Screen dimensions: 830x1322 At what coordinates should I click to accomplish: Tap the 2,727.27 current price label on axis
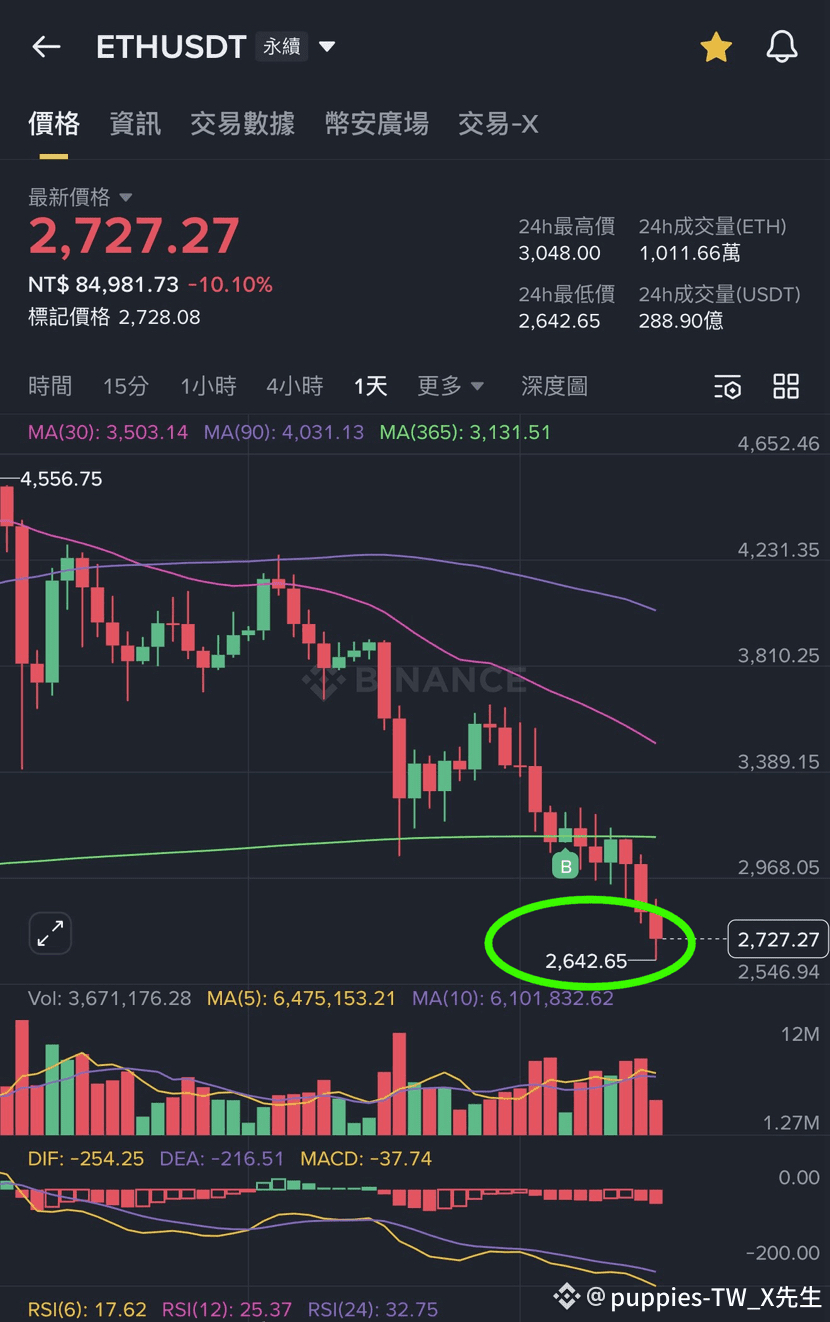779,940
